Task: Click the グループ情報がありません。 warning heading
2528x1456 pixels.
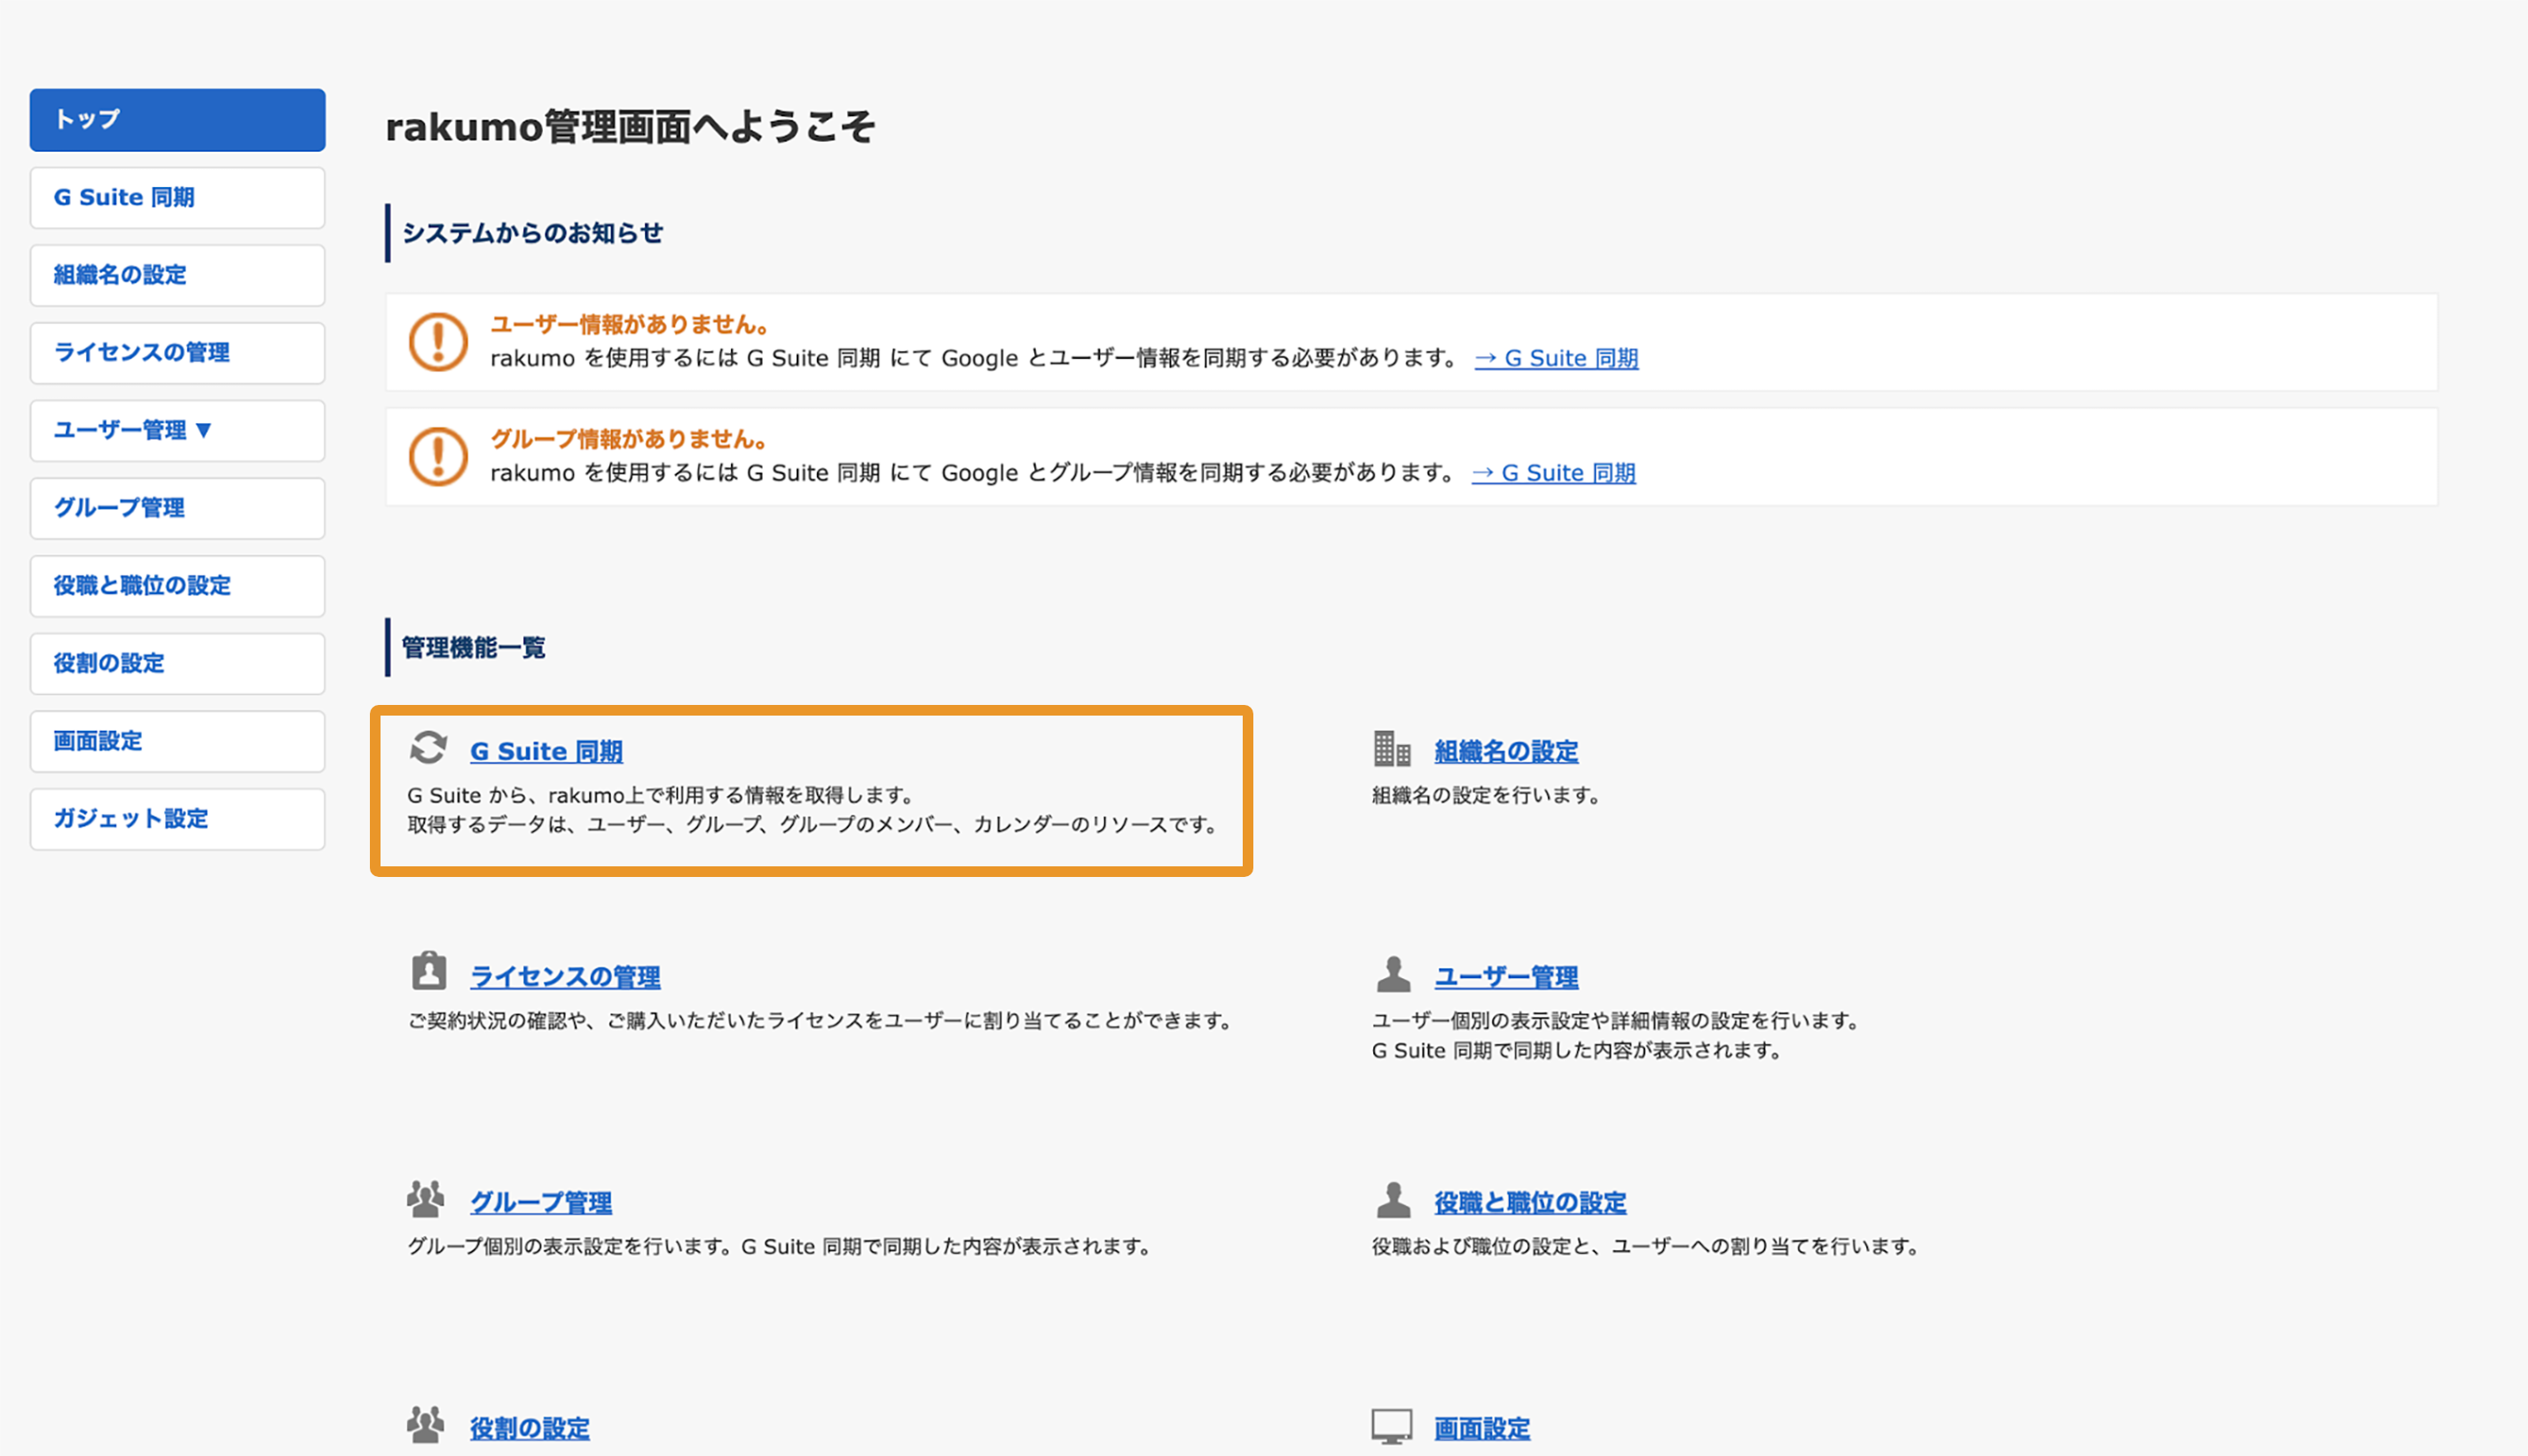Action: pyautogui.click(x=631, y=439)
